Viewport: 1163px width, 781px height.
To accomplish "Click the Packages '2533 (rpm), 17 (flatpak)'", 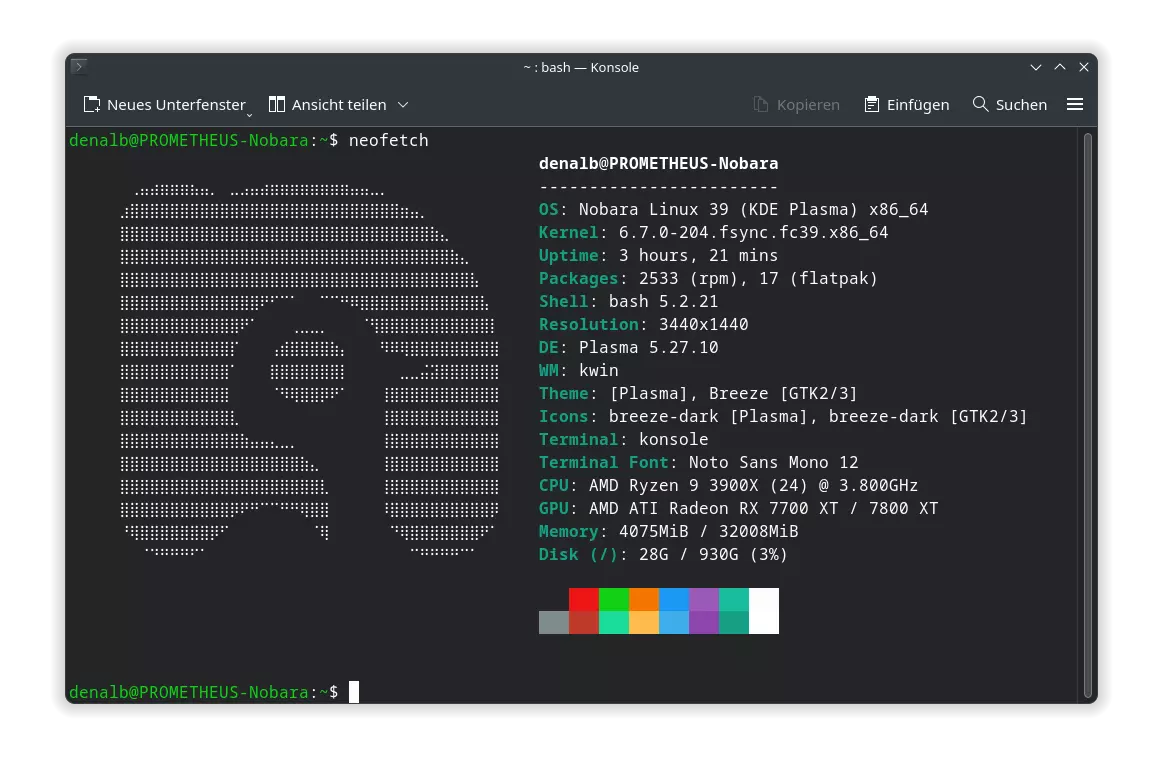I will tap(708, 278).
